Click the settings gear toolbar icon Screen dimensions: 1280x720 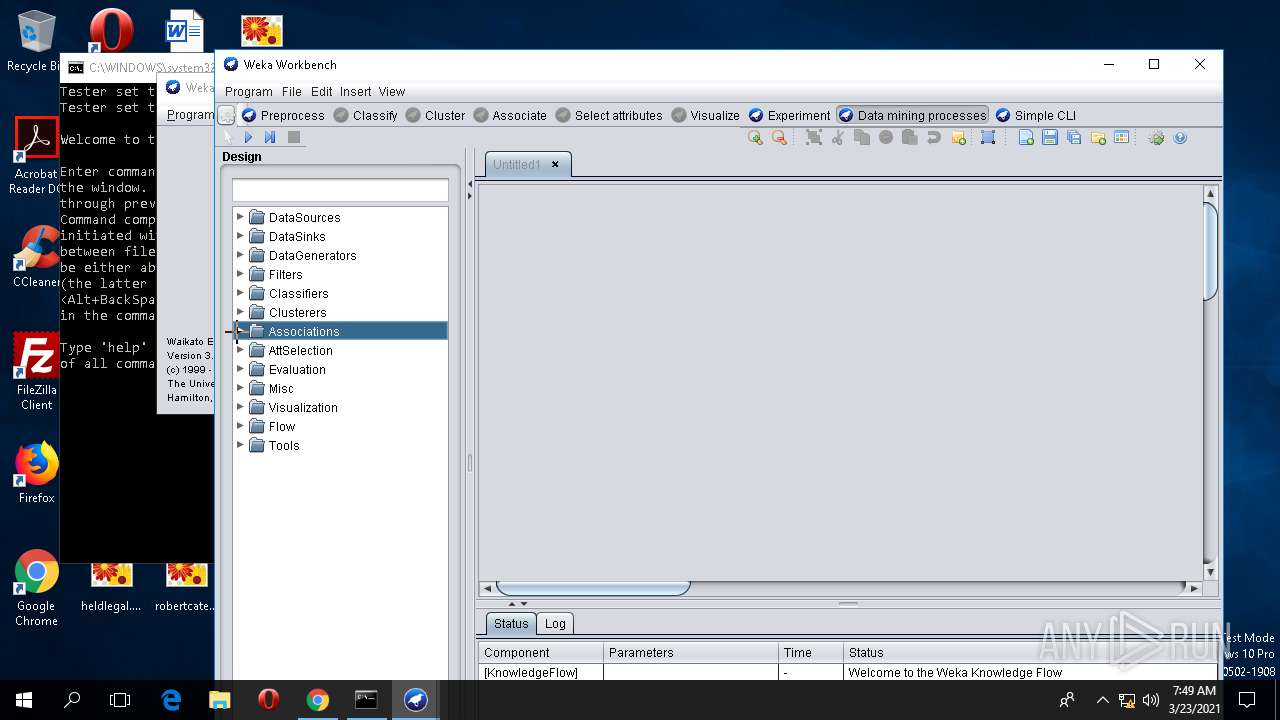tap(1157, 138)
